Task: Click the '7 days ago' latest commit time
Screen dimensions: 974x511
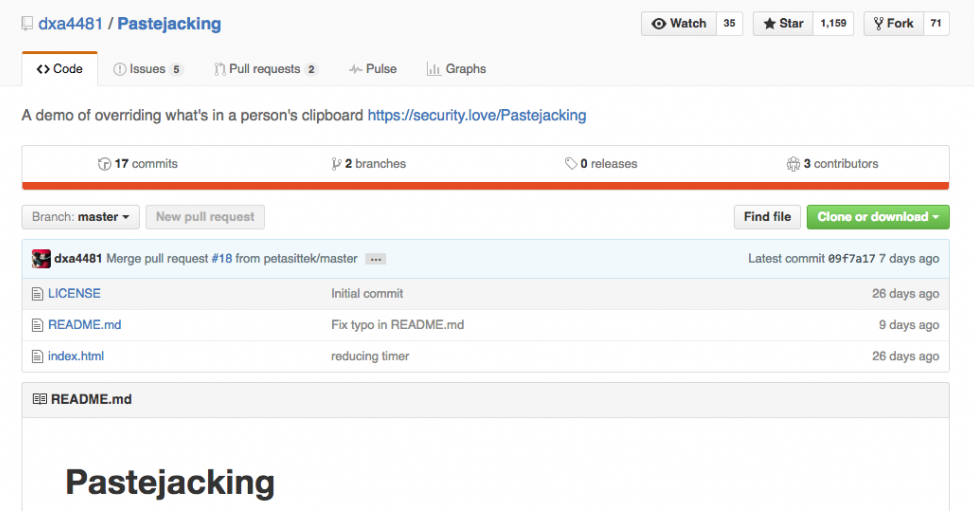Action: (x=909, y=259)
